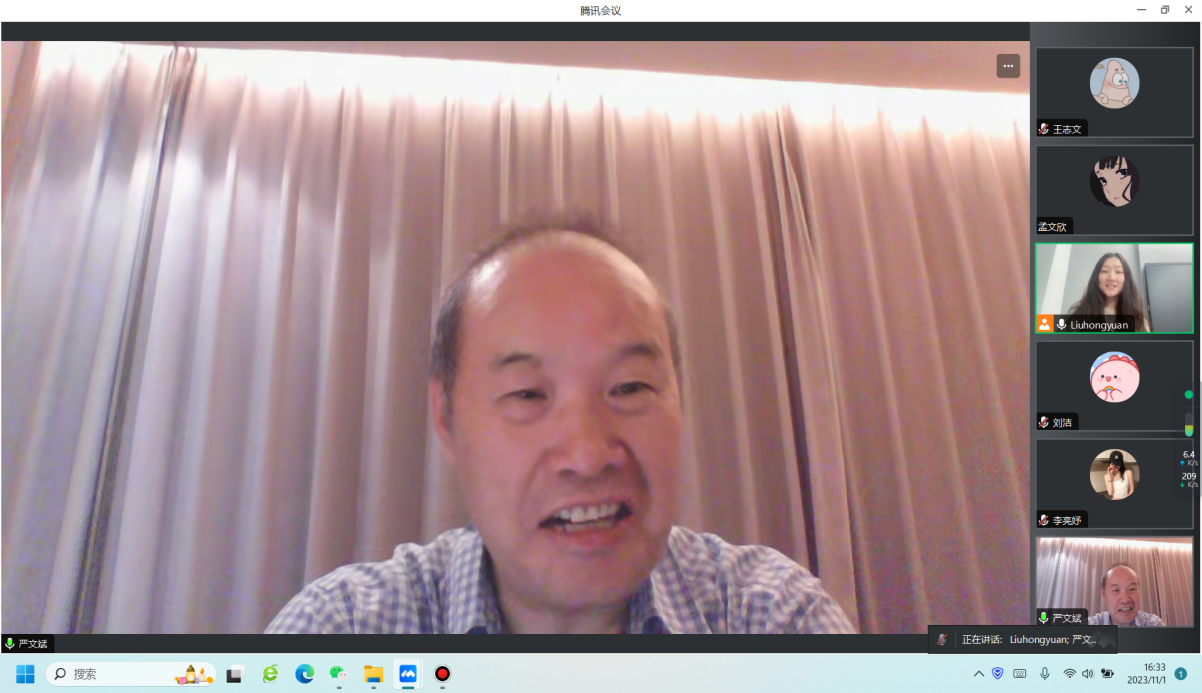
Task: Click the orange host icon beside Liuhongyuan
Action: click(1045, 324)
